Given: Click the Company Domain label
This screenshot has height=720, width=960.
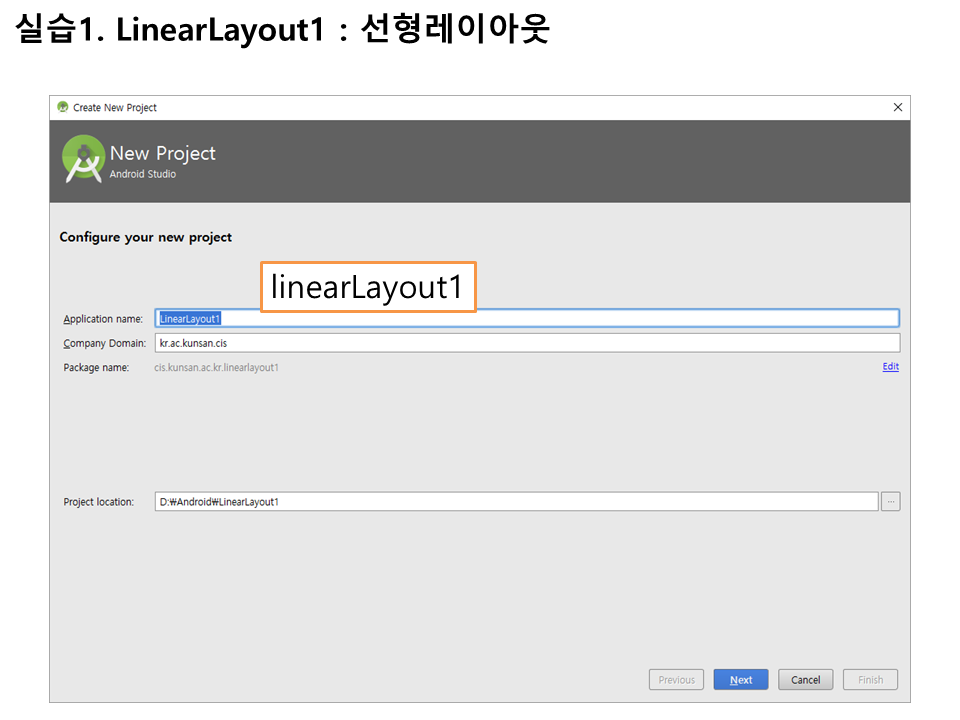Looking at the screenshot, I should pos(104,343).
